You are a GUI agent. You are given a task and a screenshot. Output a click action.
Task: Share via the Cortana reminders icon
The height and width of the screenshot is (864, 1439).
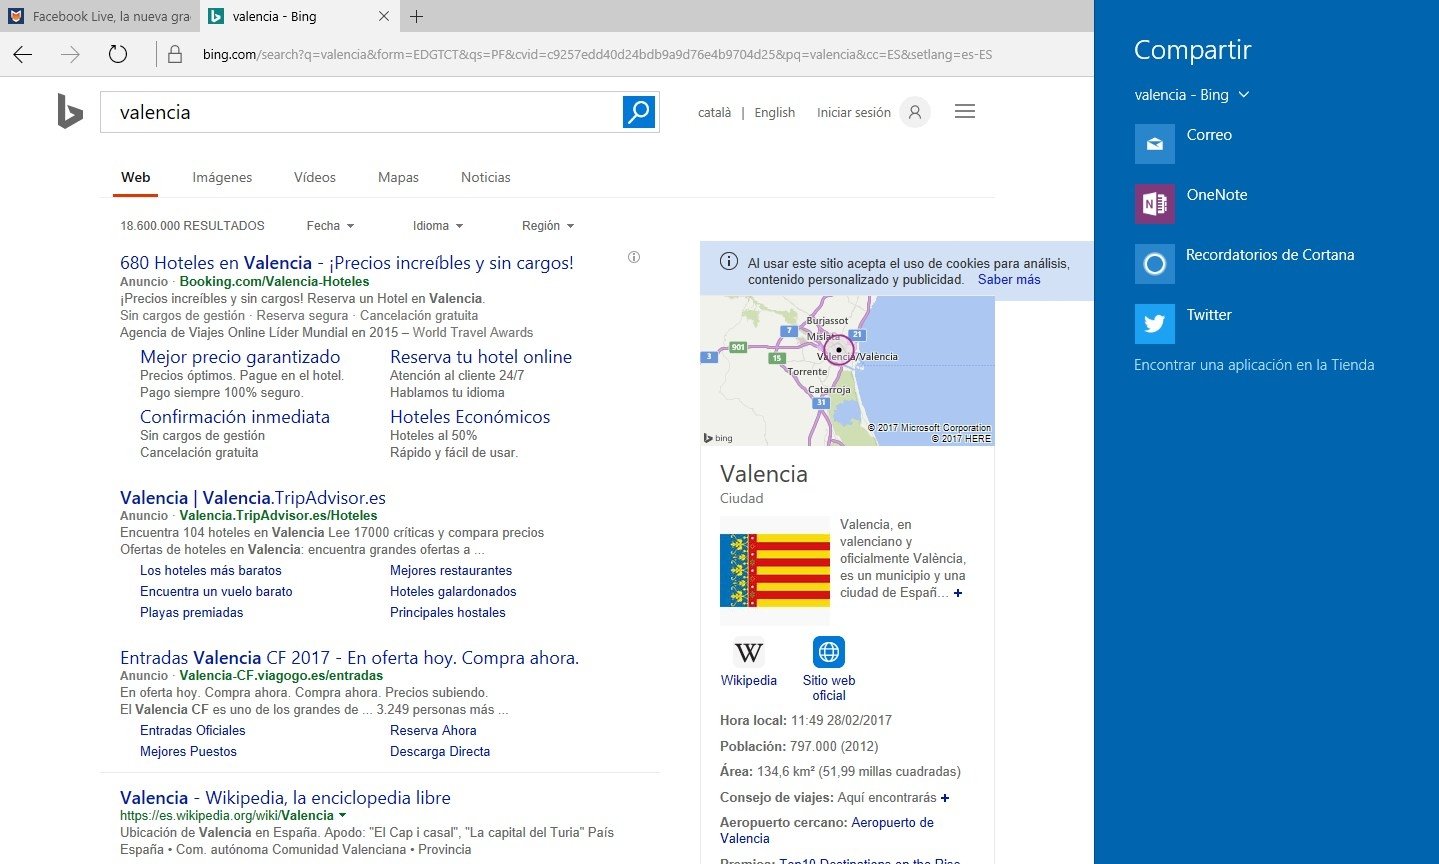1155,264
